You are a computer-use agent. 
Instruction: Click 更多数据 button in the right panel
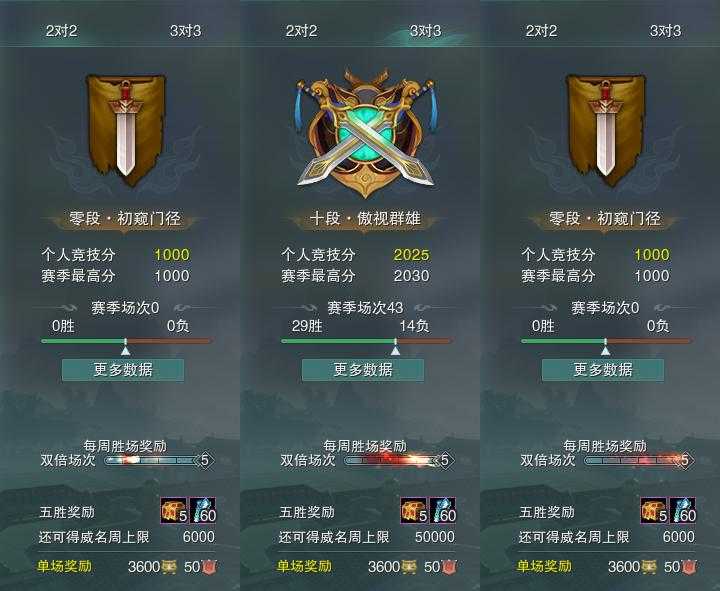[x=603, y=370]
